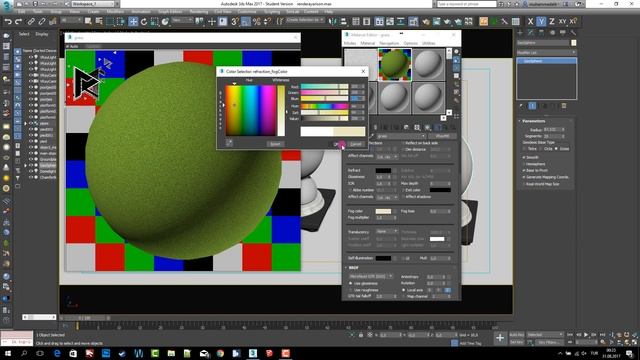Activate the Select and Move tool
The height and width of the screenshot is (360, 640).
tap(133, 22)
